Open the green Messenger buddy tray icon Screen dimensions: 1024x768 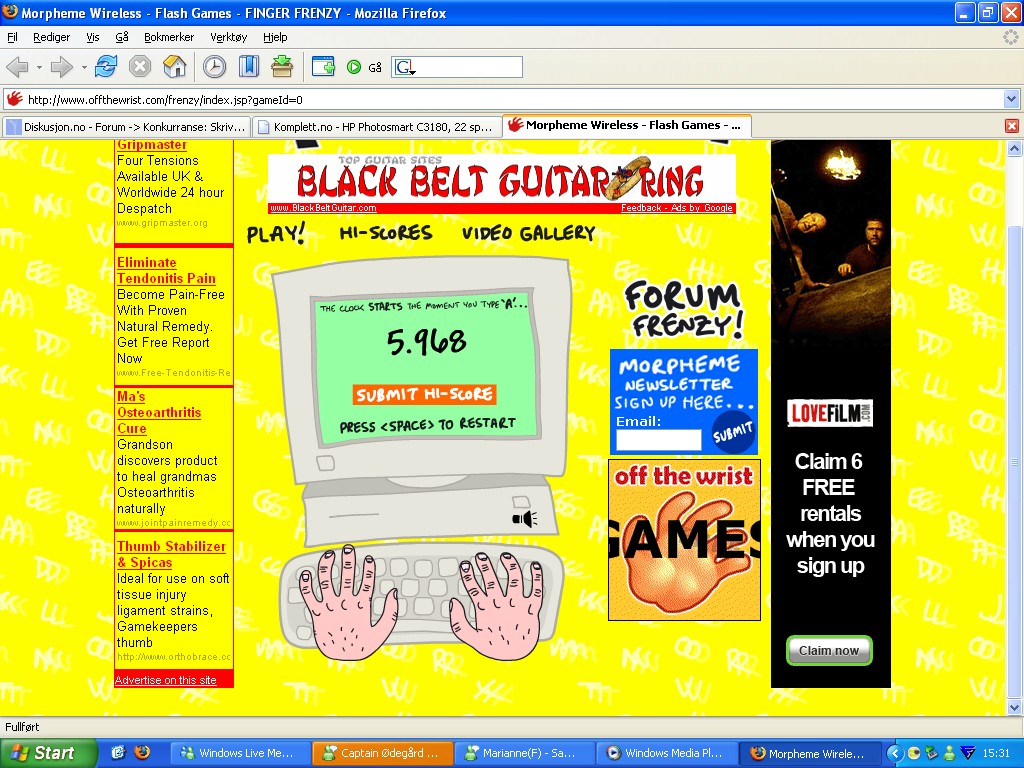950,753
